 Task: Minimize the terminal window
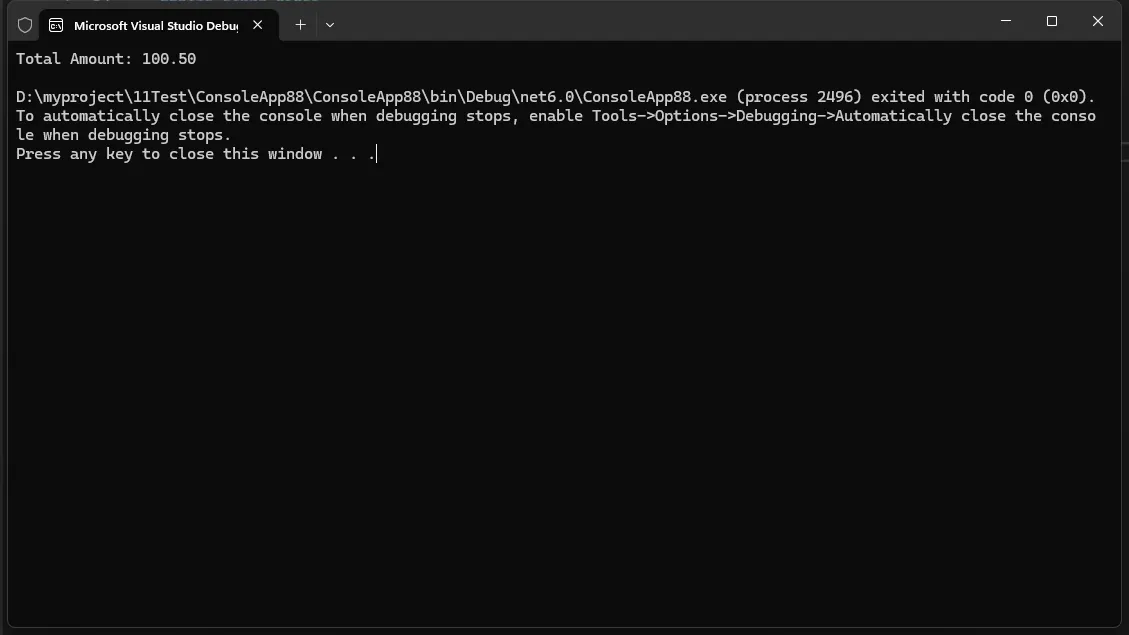1006,21
